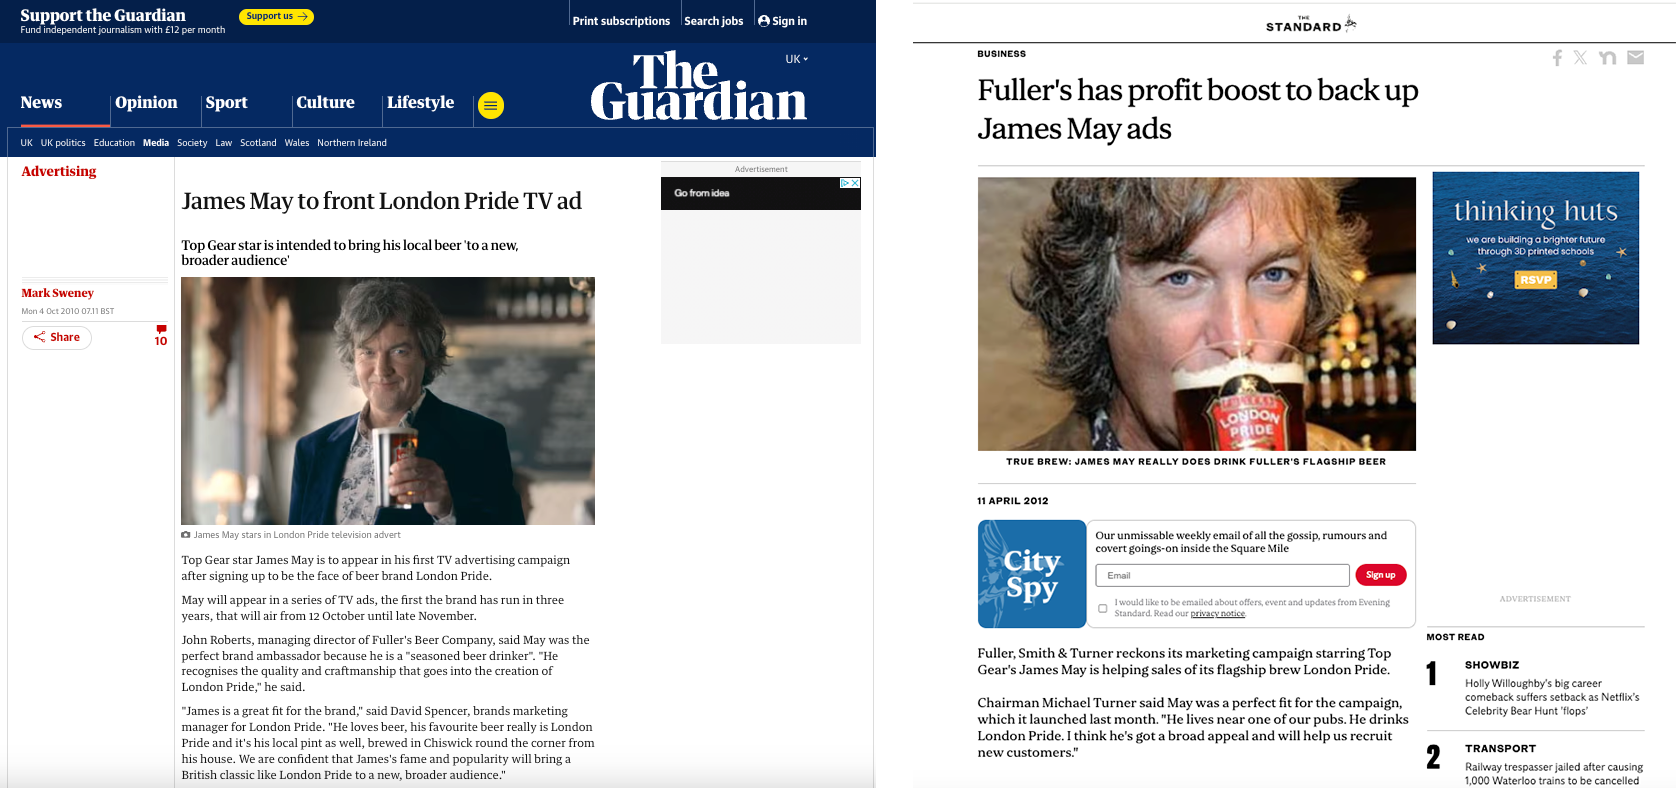Share article on X icon
This screenshot has height=788, width=1676.
pos(1580,58)
